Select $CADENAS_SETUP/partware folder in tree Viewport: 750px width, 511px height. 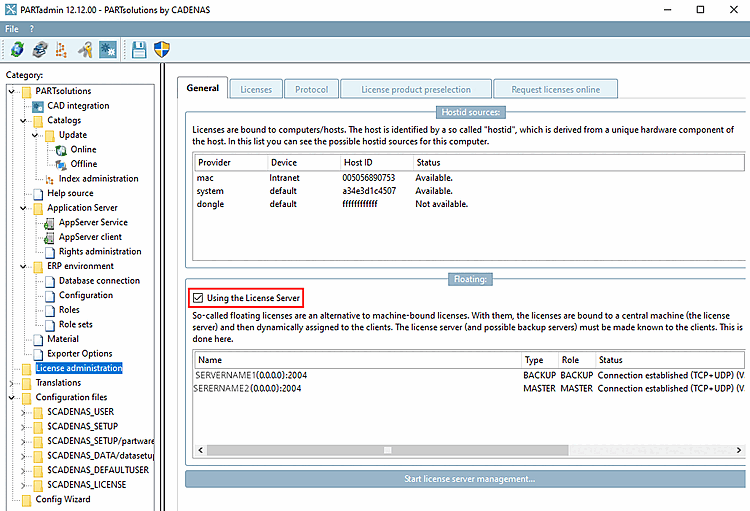point(100,441)
